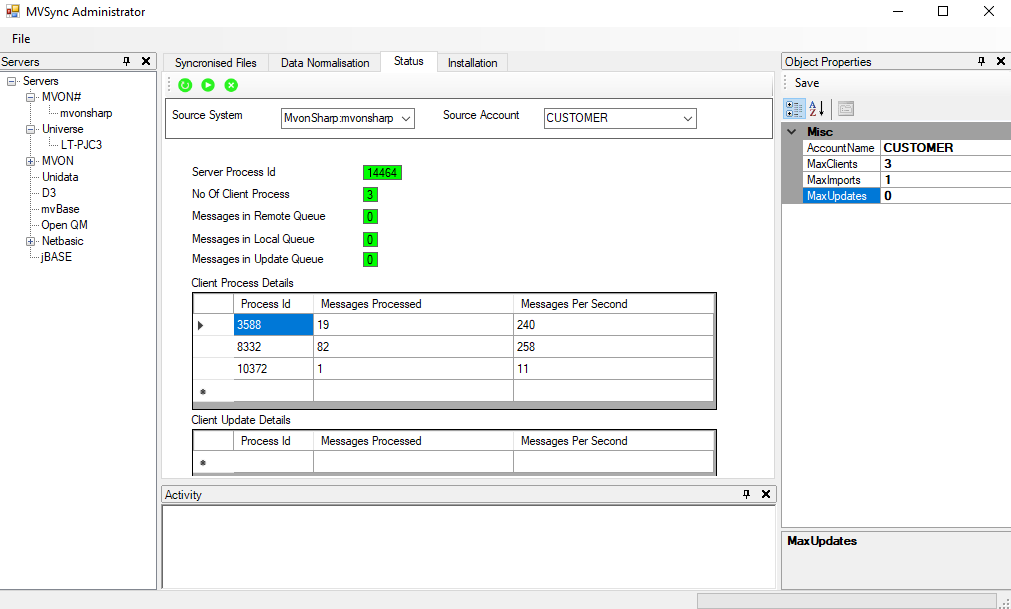Select Process Id cell 8332

click(x=273, y=347)
